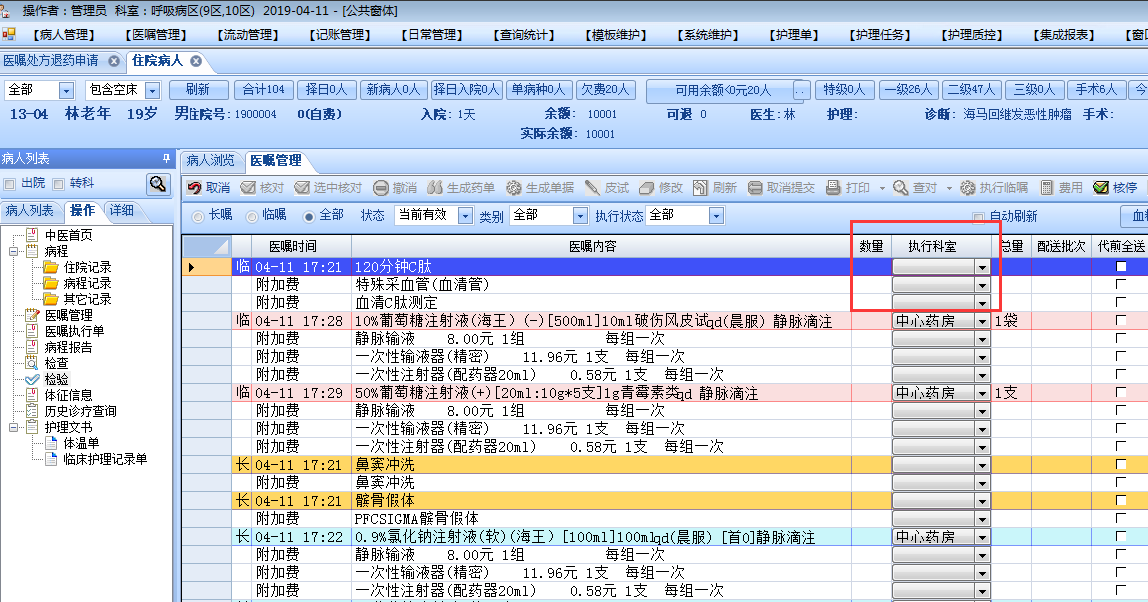Screen dimensions: 1148x602
Task: Click the 合计104 button
Action: (264, 89)
